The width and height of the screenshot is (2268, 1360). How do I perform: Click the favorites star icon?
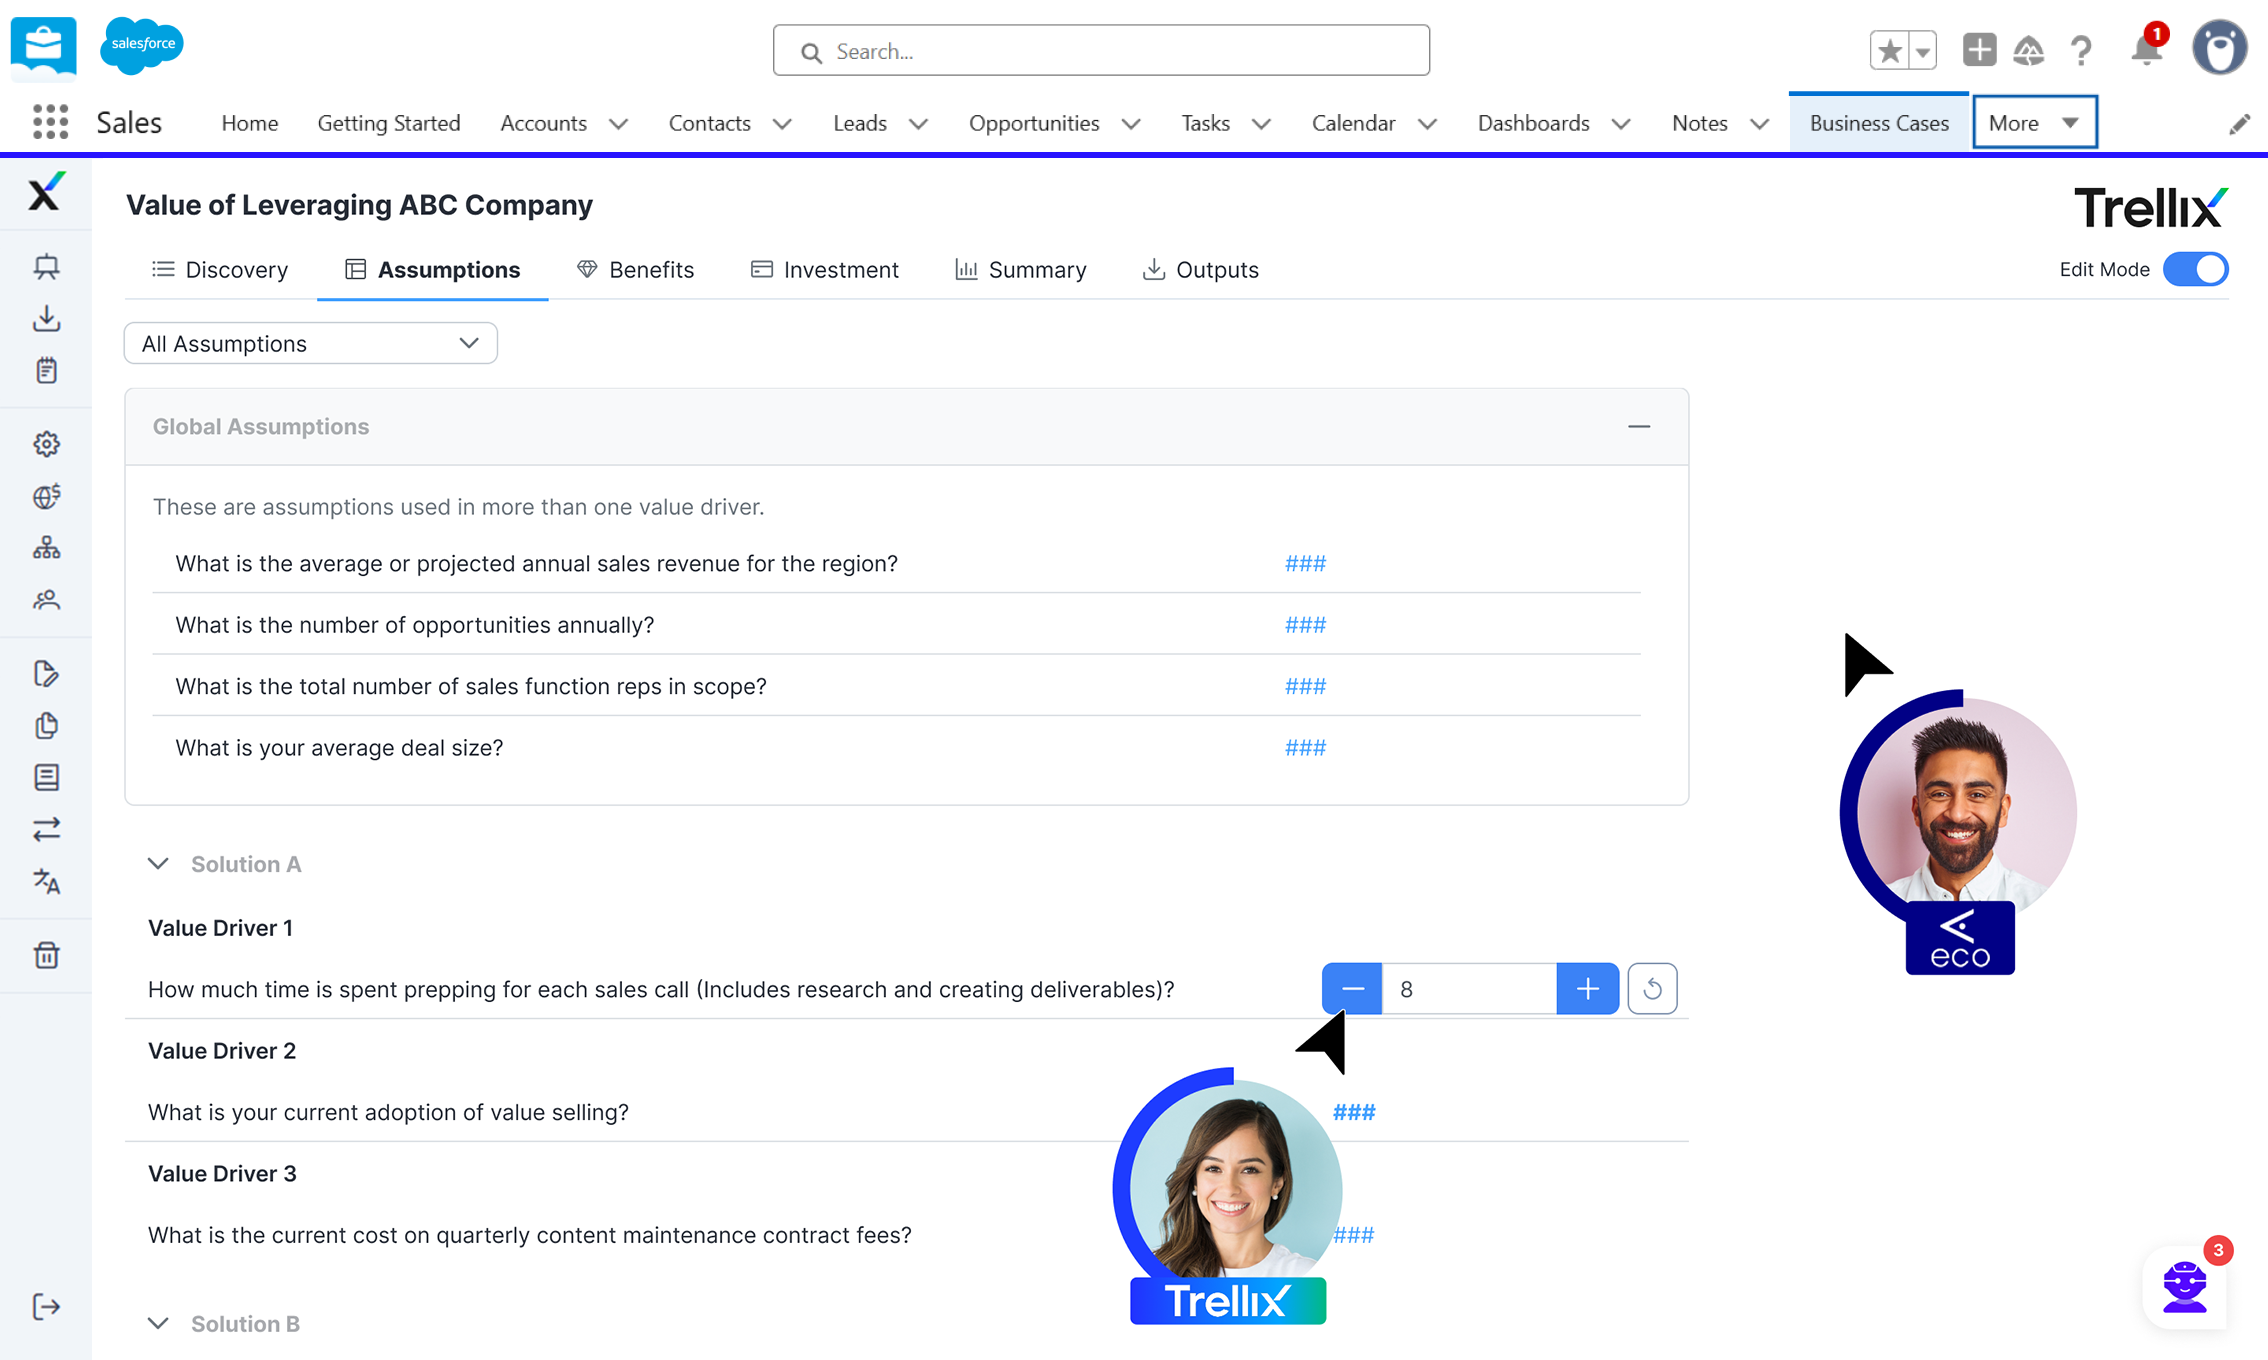tap(1889, 50)
